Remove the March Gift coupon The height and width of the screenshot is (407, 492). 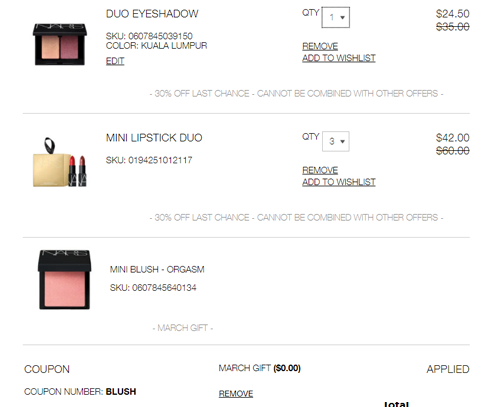236,394
